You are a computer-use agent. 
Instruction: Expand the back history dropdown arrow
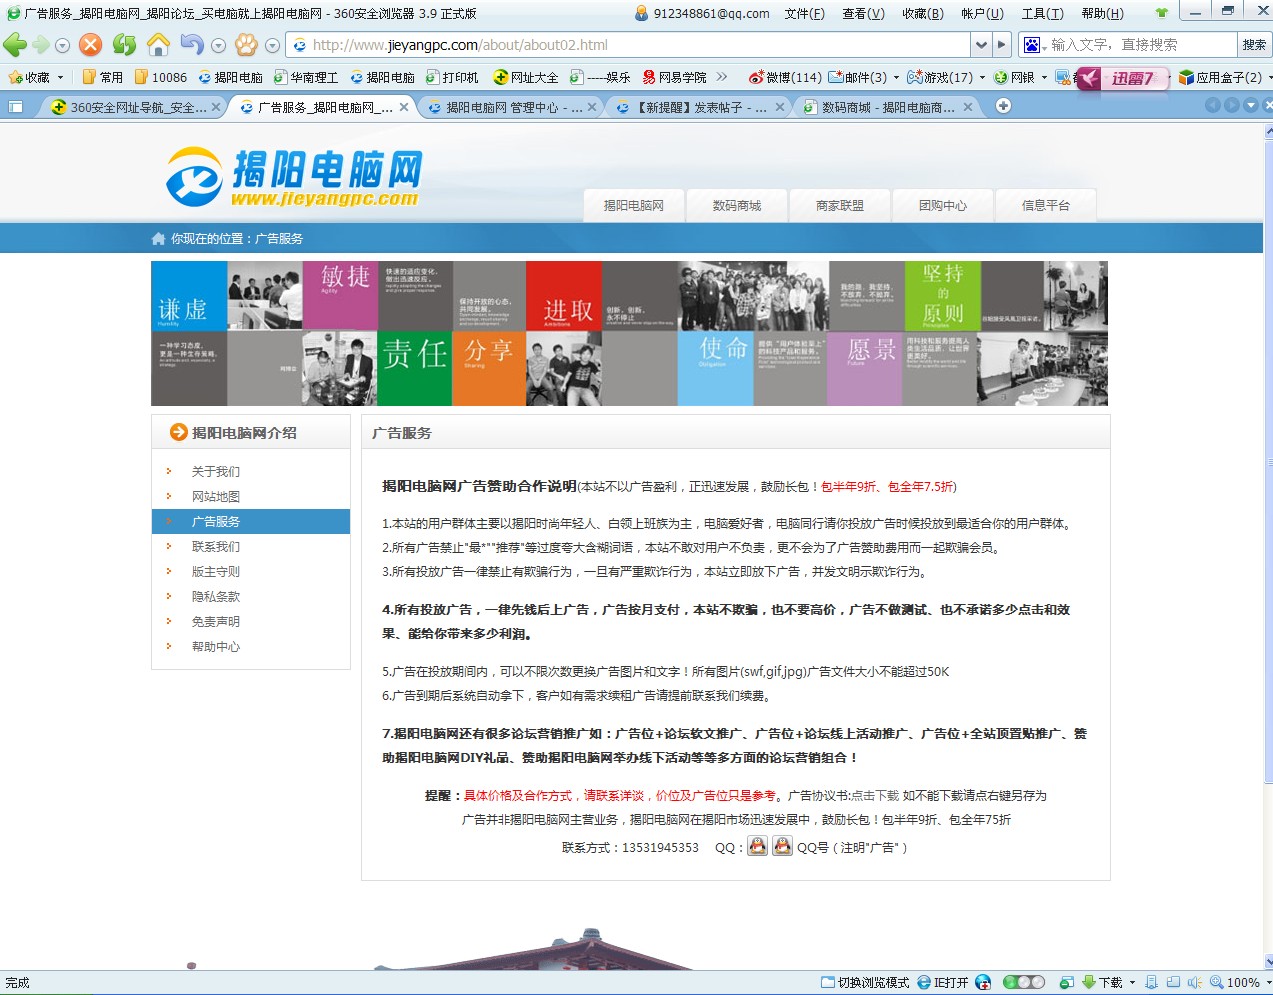pos(63,46)
